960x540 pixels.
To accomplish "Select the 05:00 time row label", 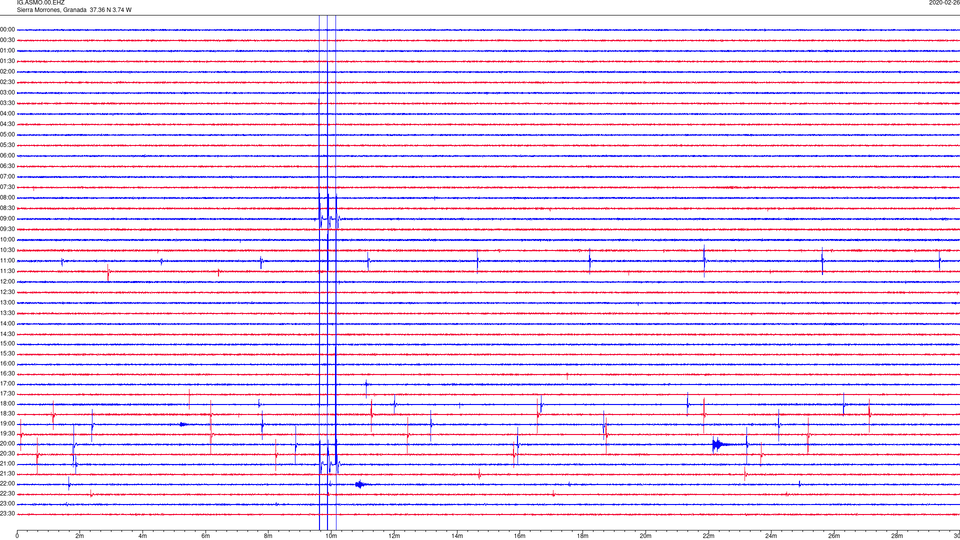I will [7, 135].
